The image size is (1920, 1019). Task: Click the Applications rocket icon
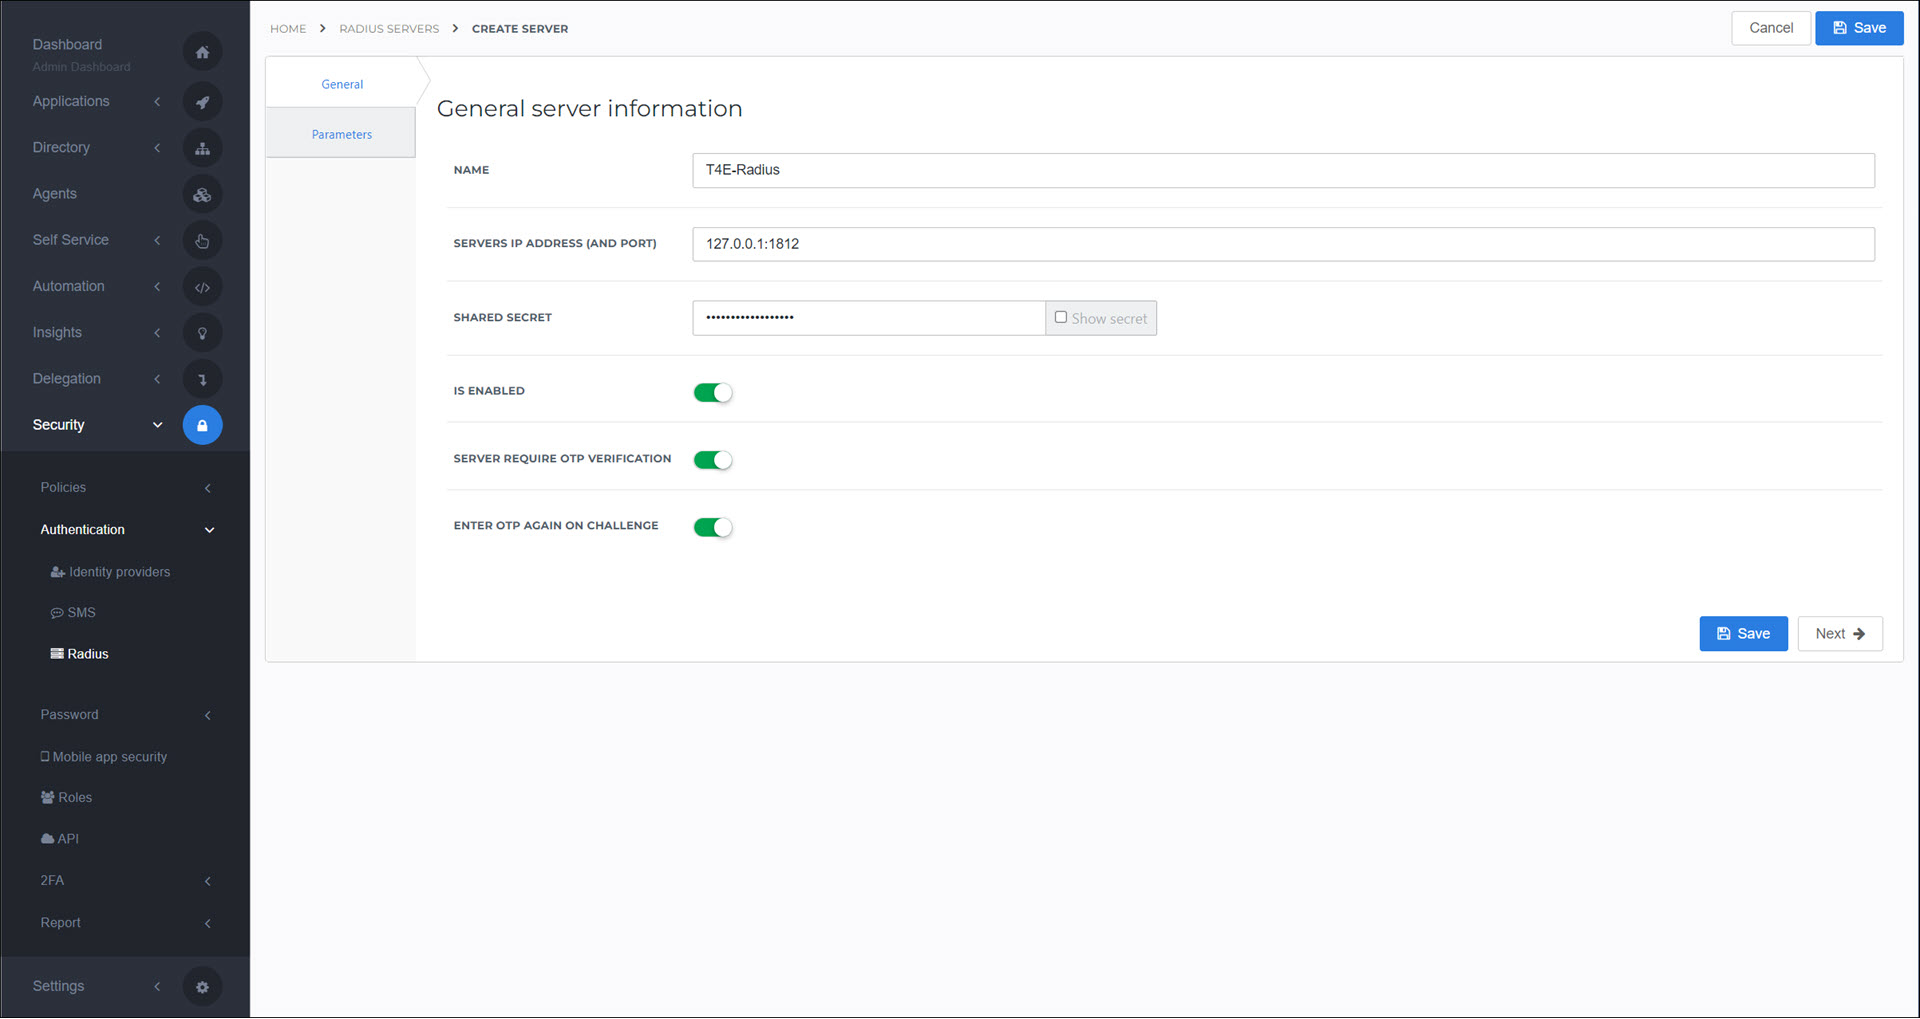(x=202, y=102)
